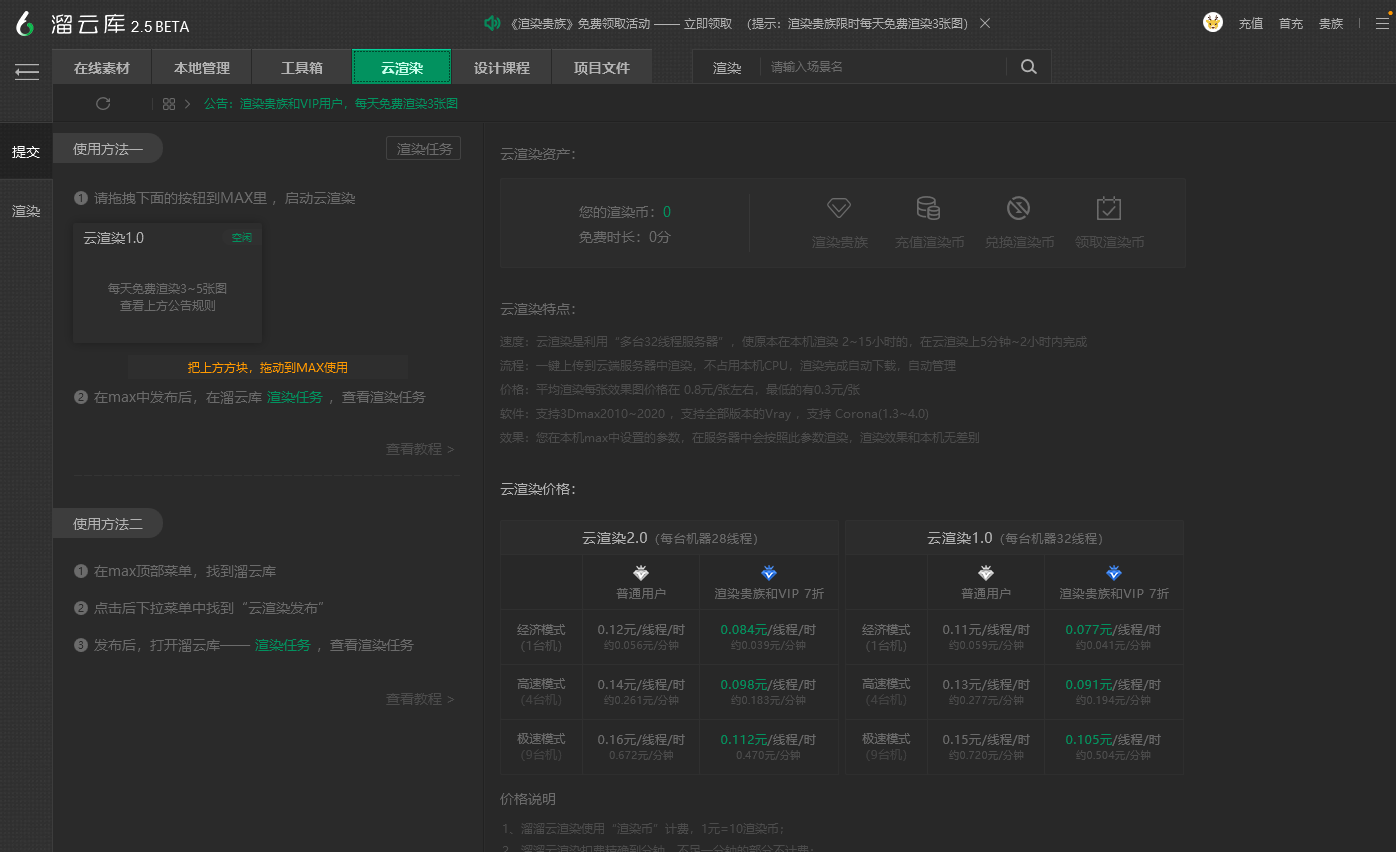The height and width of the screenshot is (852, 1396).
Task: Click the green 空闲 status label
Action: pyautogui.click(x=241, y=238)
